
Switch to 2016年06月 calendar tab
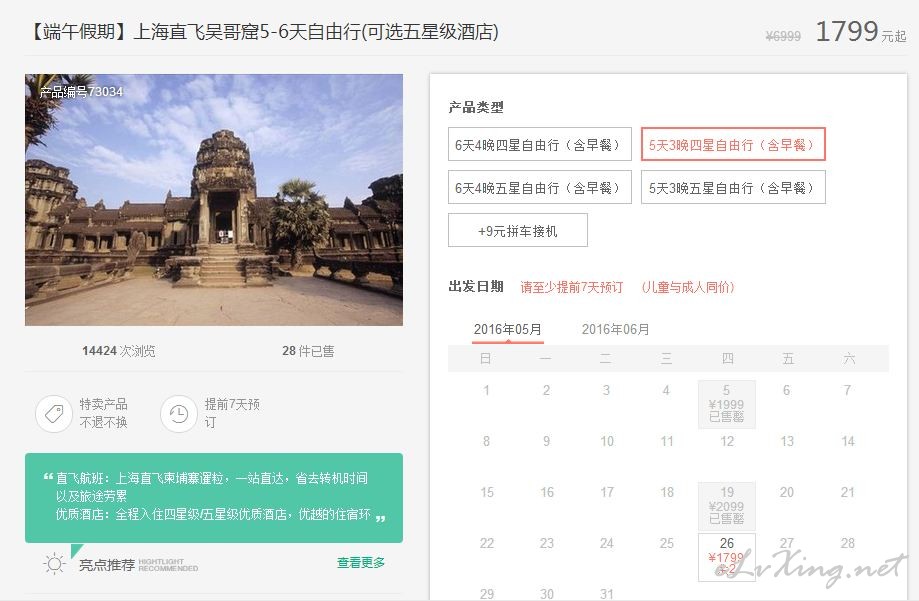point(616,329)
